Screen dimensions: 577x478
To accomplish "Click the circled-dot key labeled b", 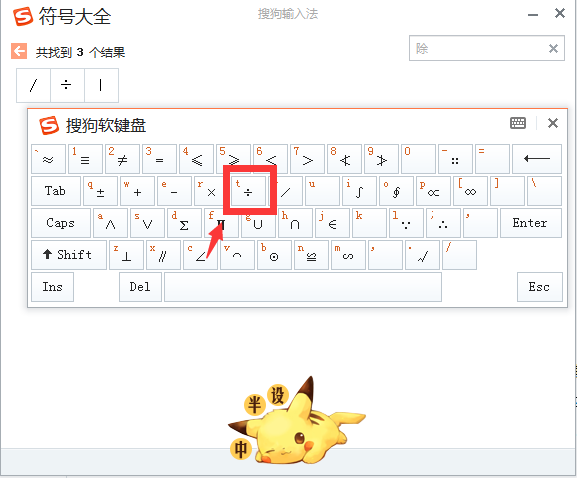I will (274, 255).
